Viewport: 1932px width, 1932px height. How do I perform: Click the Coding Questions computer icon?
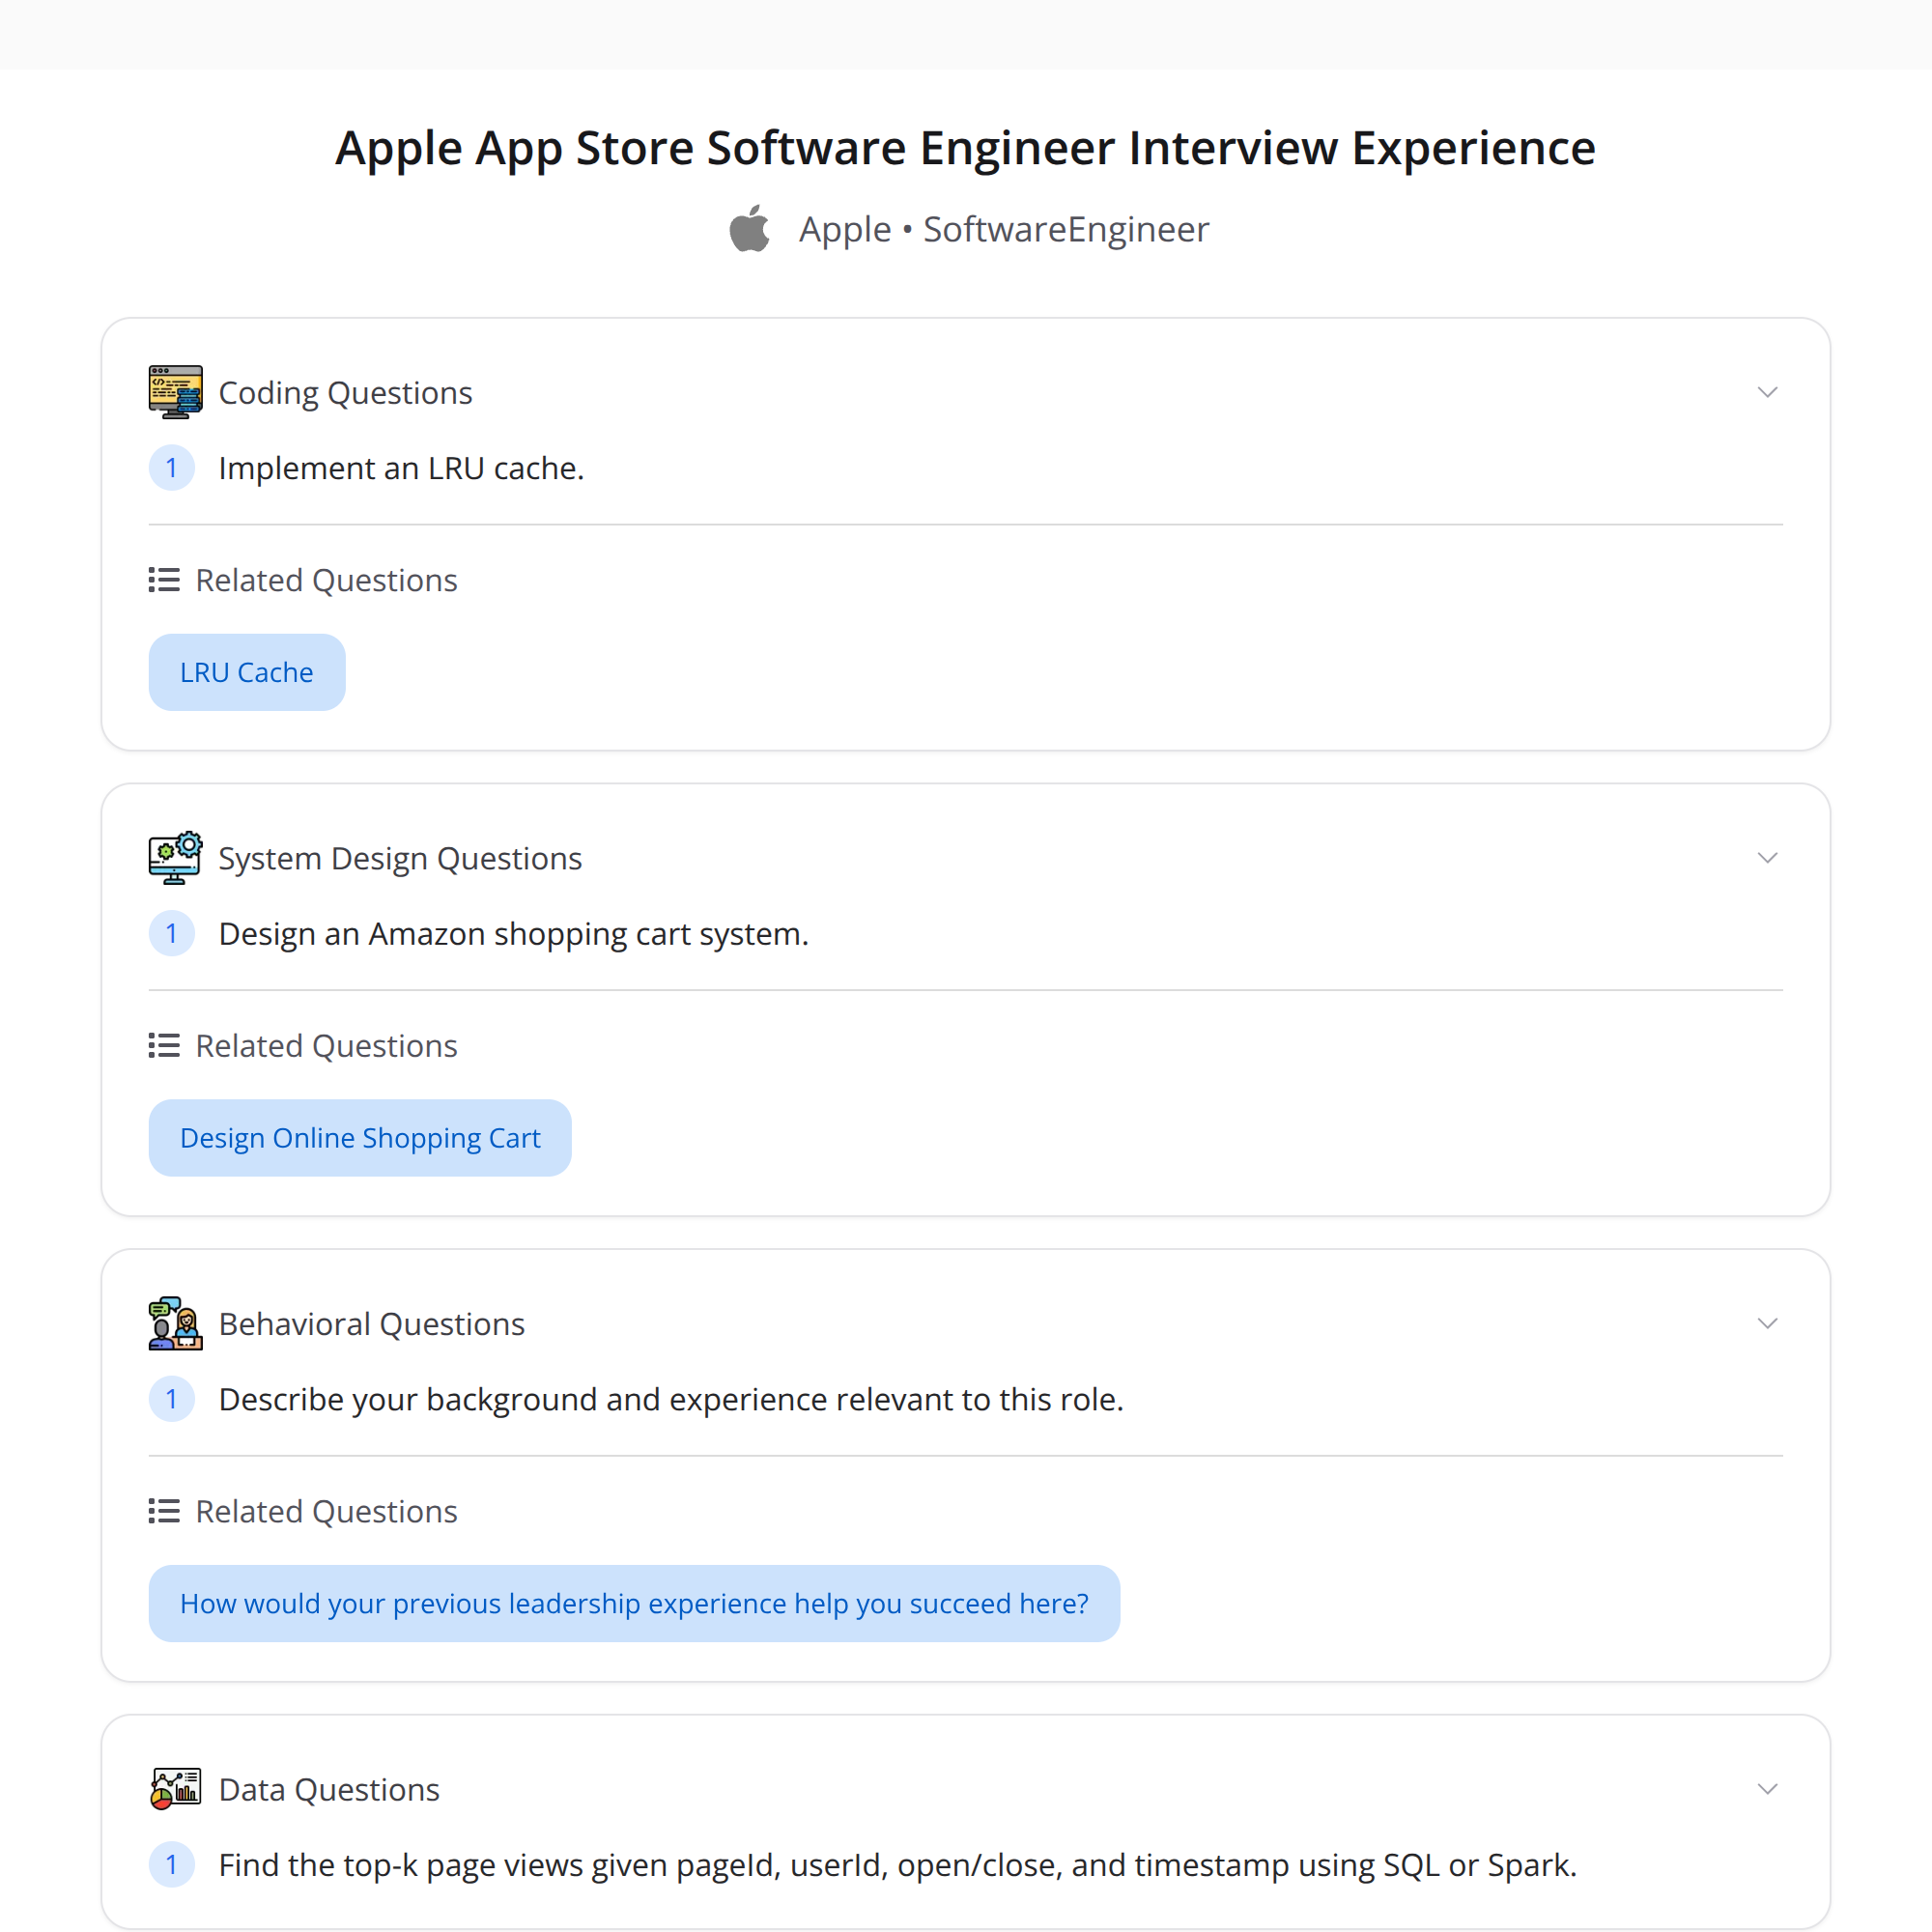(175, 392)
